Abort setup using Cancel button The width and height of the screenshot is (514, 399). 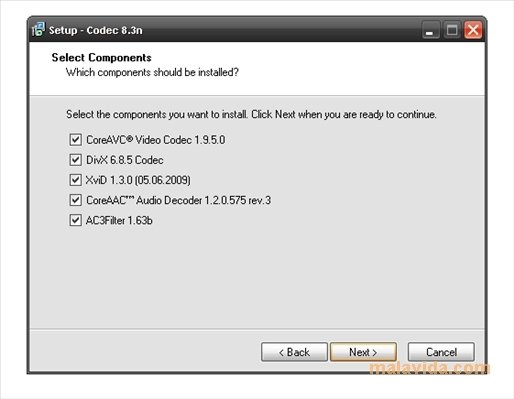441,352
